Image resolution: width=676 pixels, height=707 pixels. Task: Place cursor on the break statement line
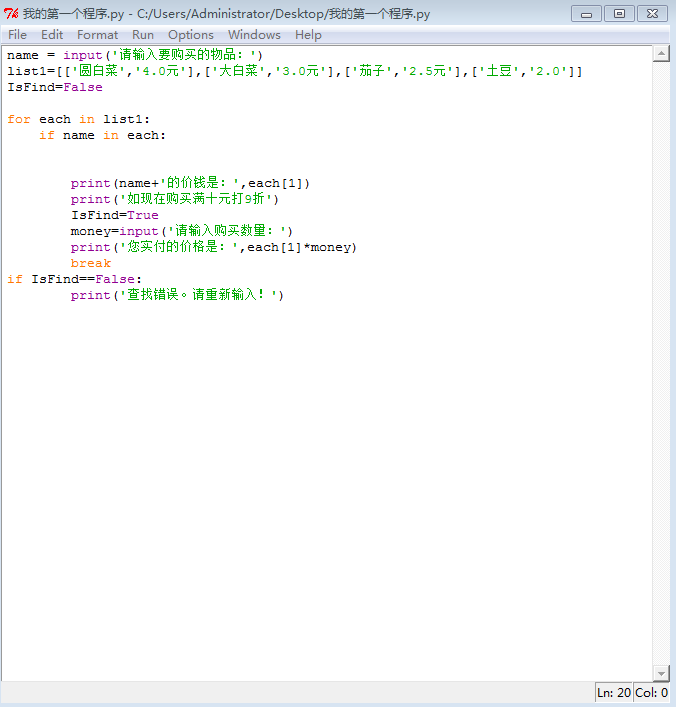coord(91,264)
